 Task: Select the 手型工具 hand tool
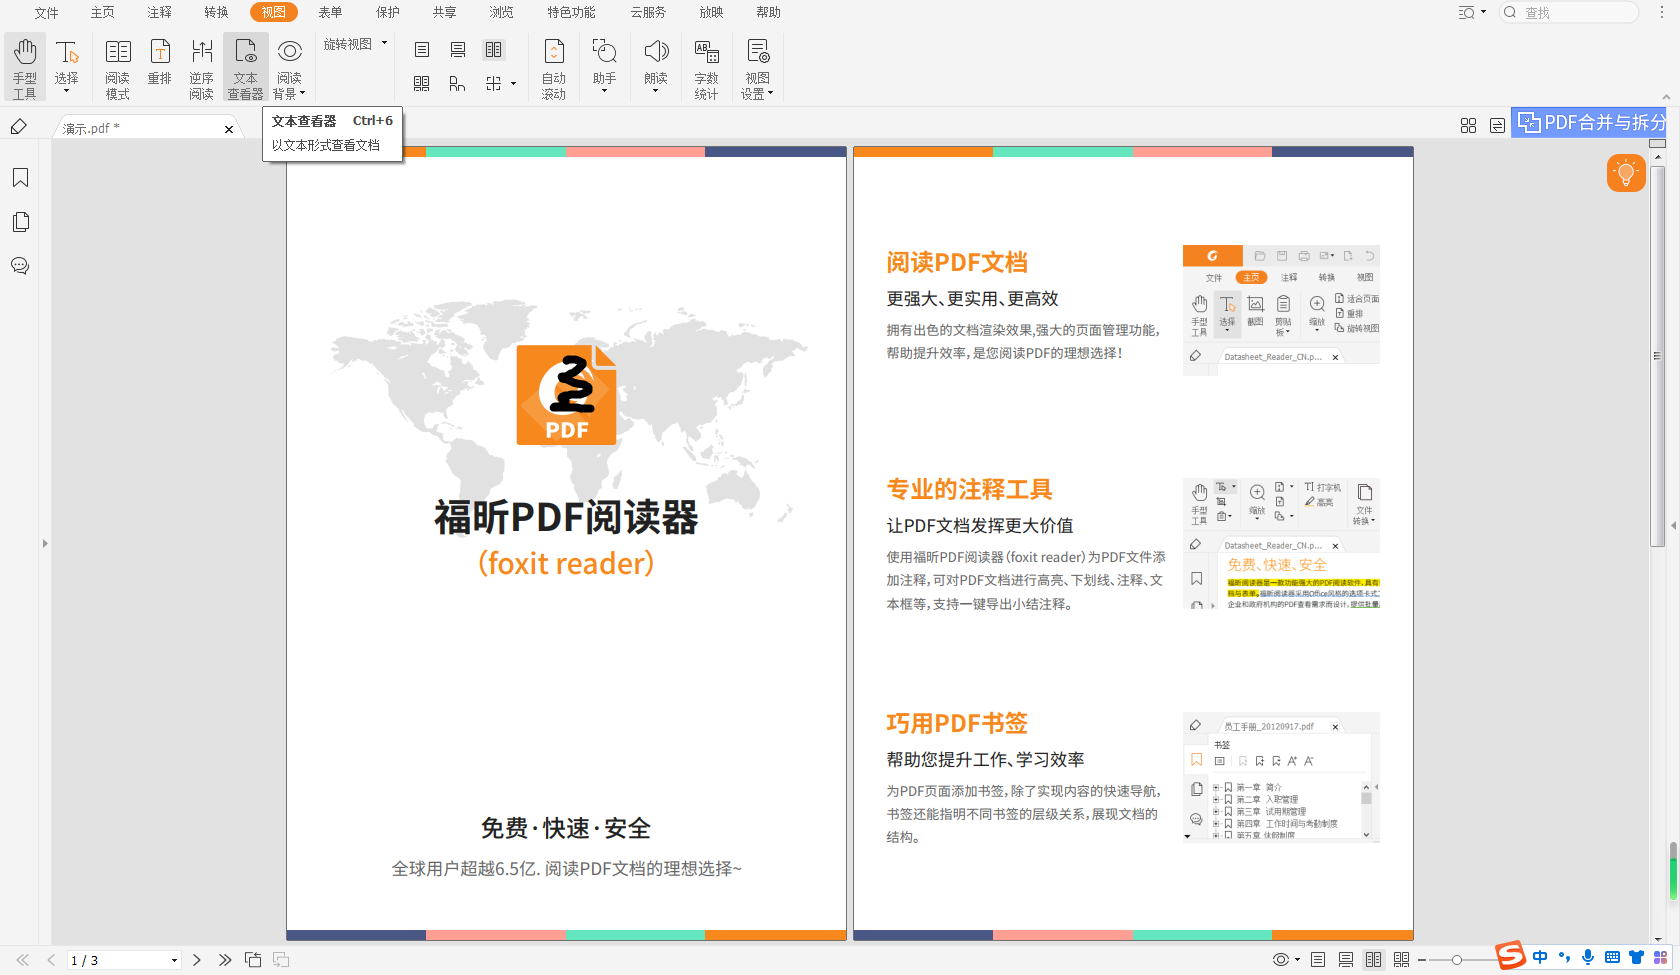pyautogui.click(x=24, y=65)
